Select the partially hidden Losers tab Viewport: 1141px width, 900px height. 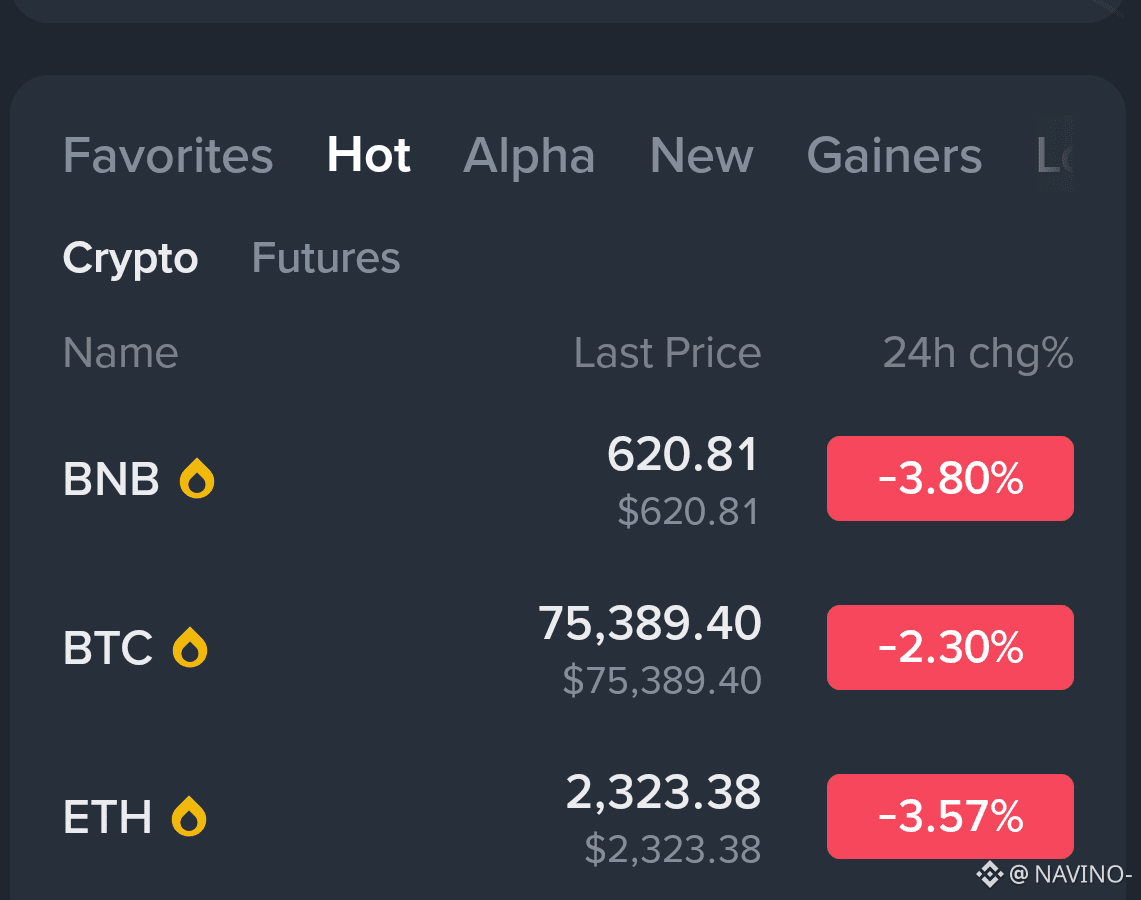click(x=1054, y=155)
